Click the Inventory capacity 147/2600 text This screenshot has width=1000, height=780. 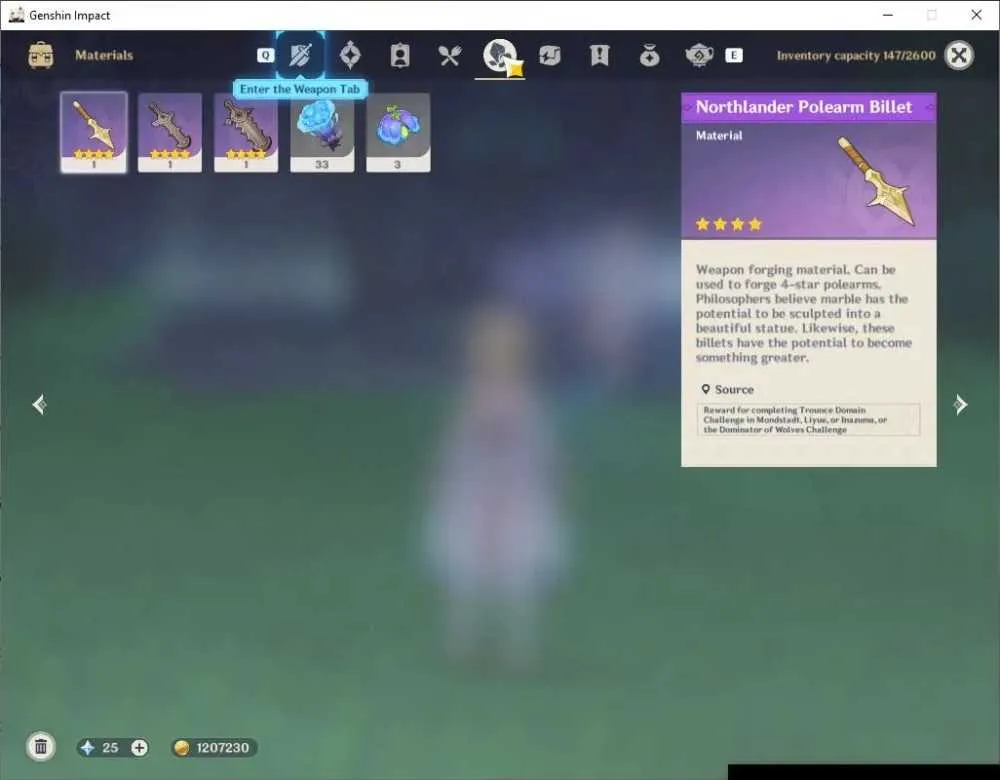point(856,55)
